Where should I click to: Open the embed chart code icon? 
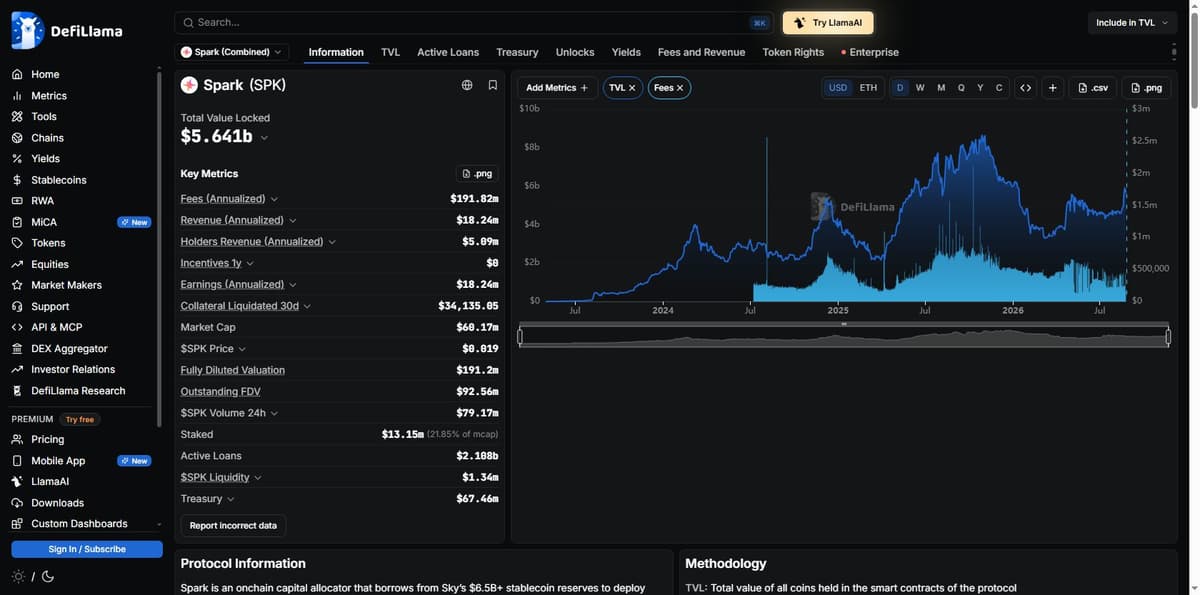(1025, 88)
